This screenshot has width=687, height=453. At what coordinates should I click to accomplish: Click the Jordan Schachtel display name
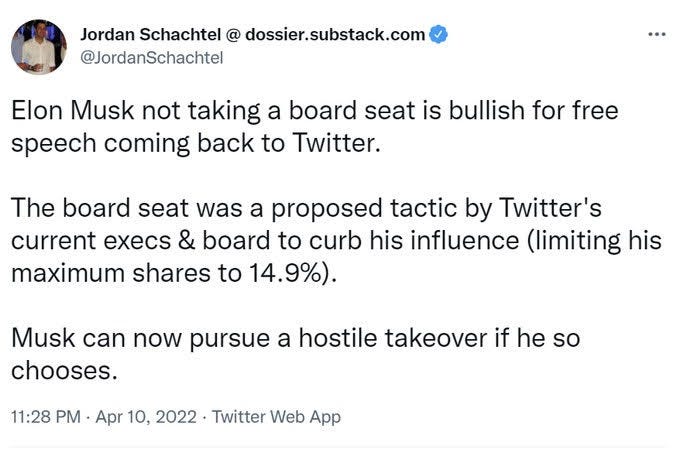coord(150,34)
